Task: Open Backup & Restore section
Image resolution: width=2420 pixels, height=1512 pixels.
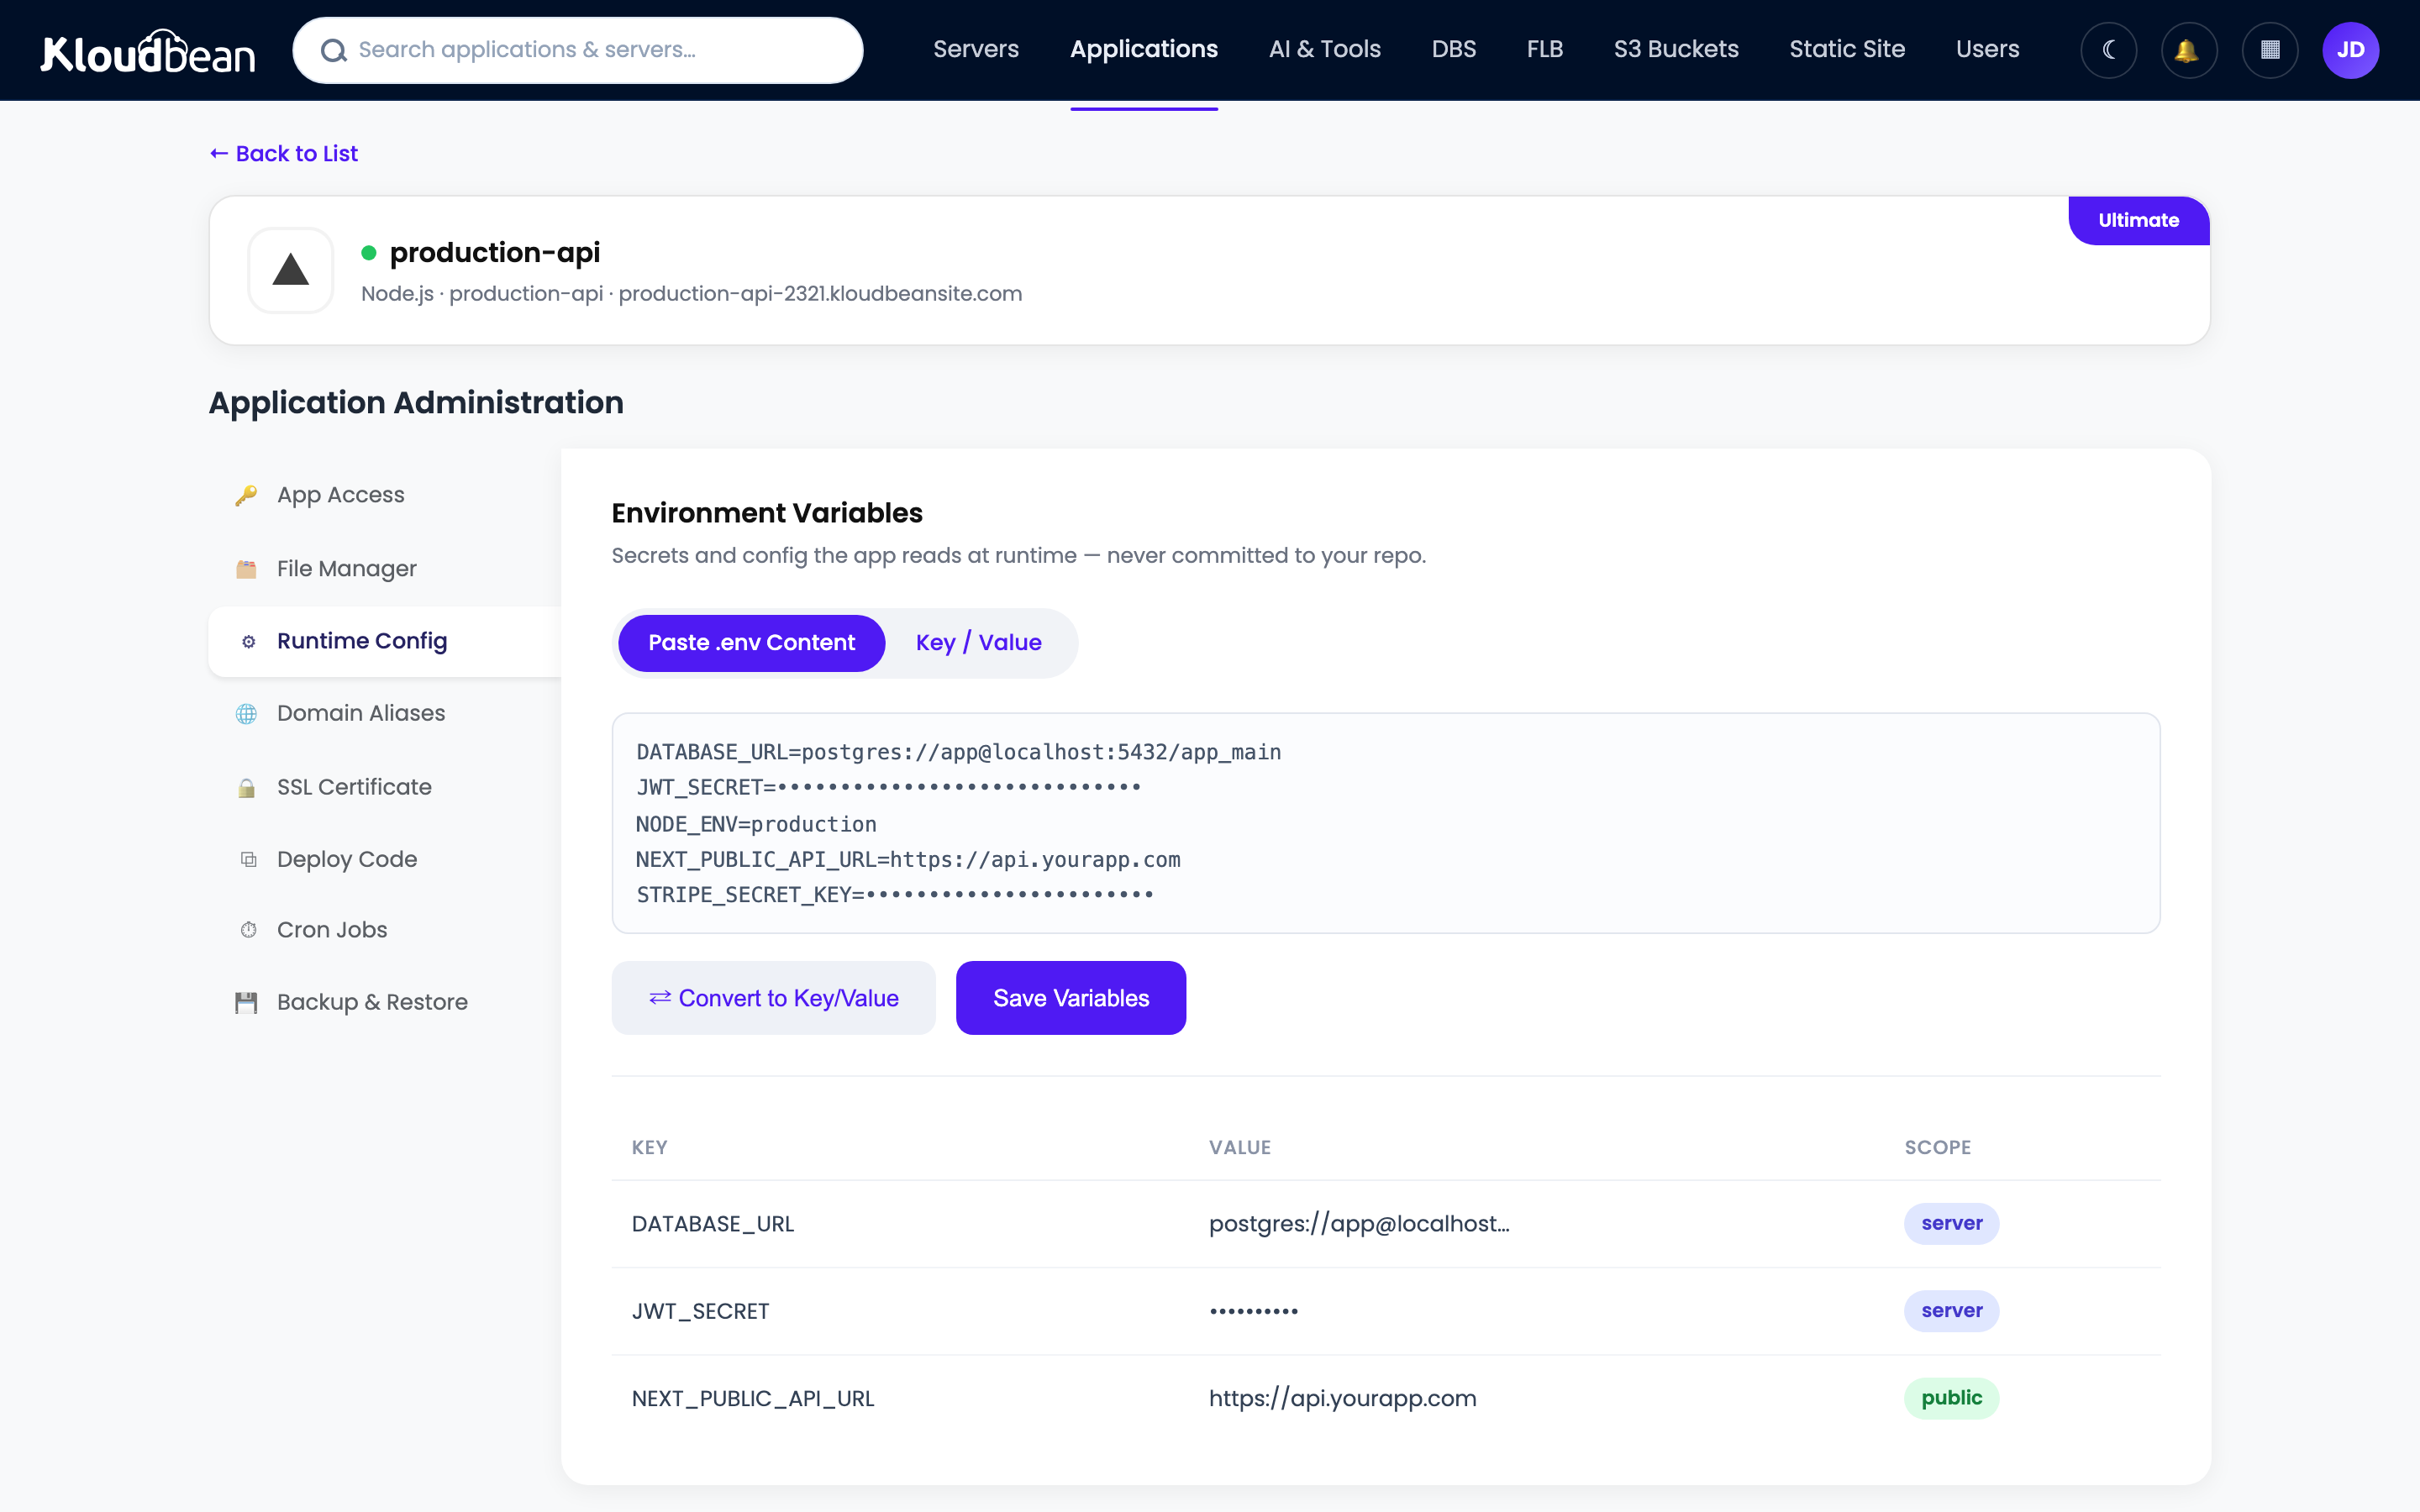Action: pyautogui.click(x=385, y=1003)
